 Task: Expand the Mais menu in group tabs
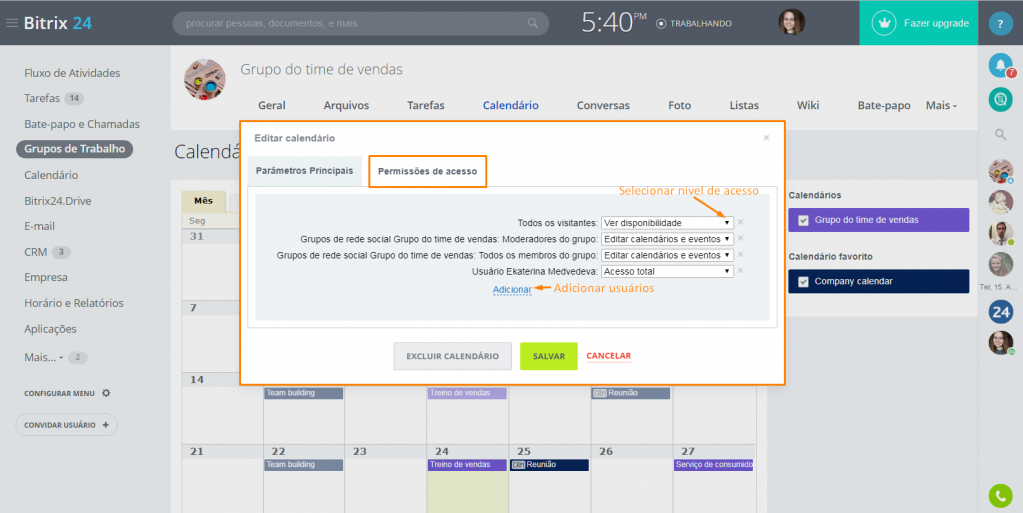tap(941, 105)
